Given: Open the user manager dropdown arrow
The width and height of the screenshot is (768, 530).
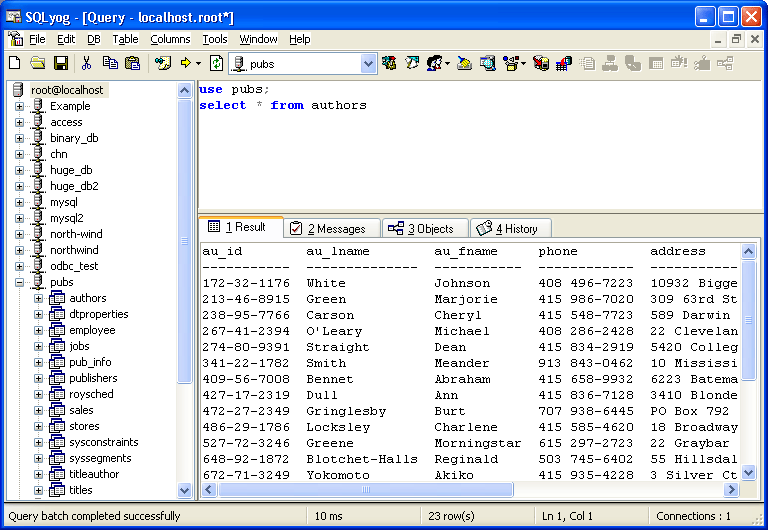Looking at the screenshot, I should (447, 64).
